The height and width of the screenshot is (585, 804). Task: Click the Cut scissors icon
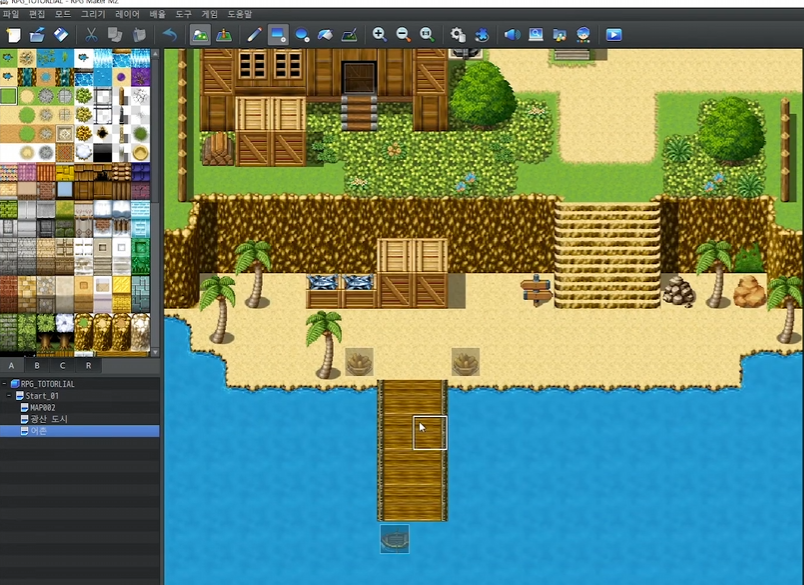(x=91, y=35)
